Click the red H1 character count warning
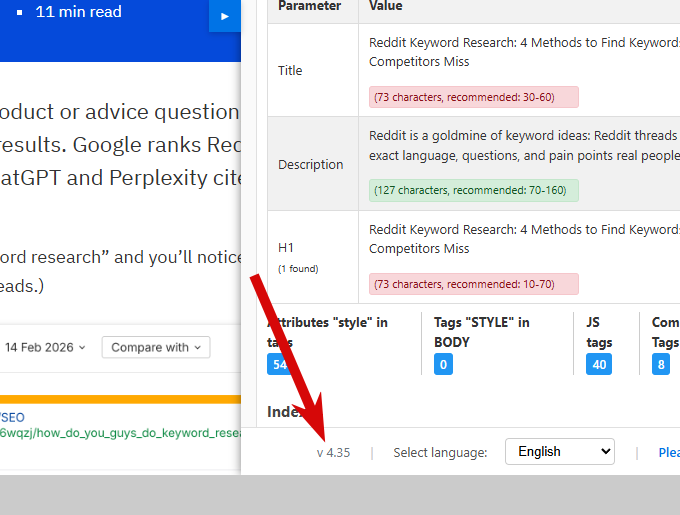The image size is (680, 515). (474, 284)
